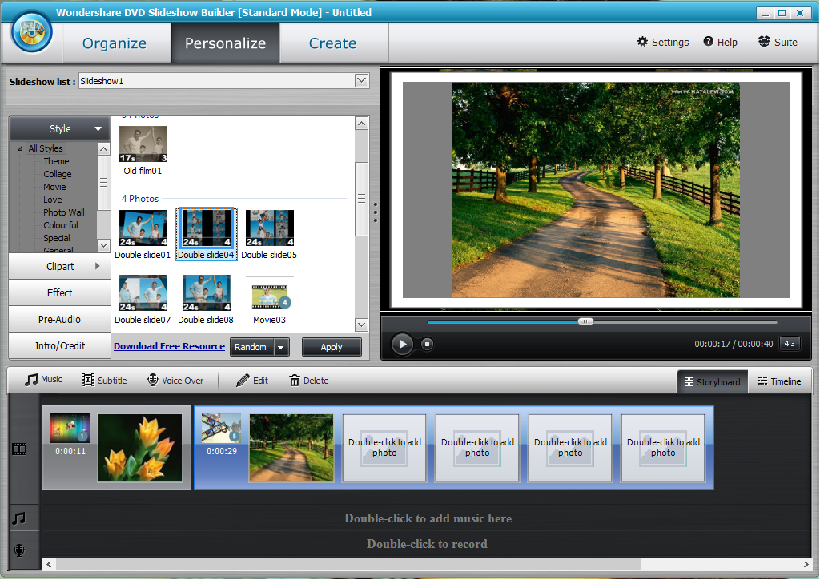
Task: Click 'Double-click to add music here' track
Action: pyautogui.click(x=428, y=518)
